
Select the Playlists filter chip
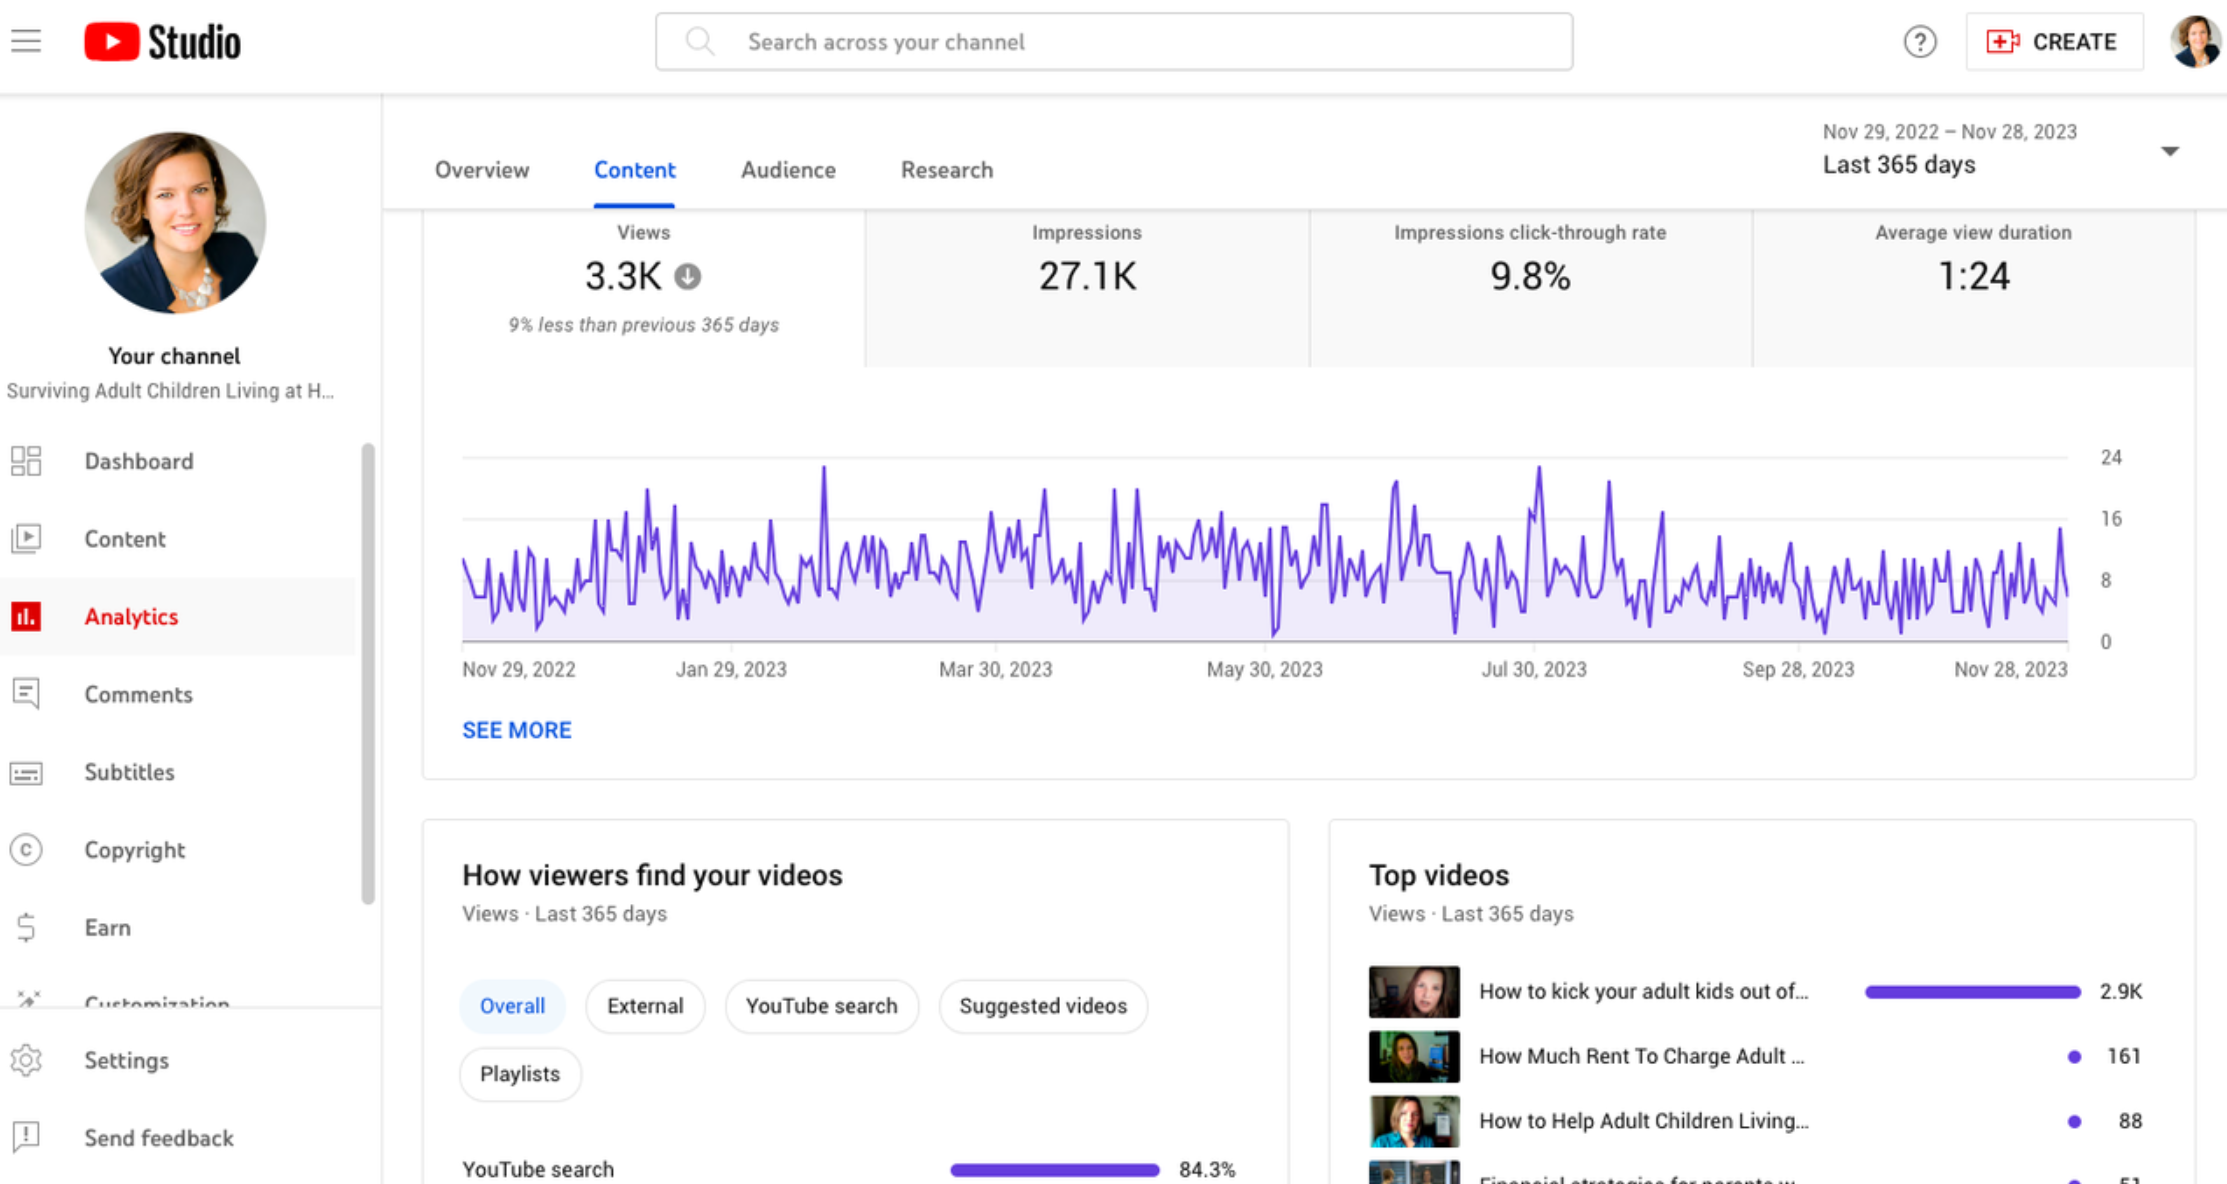[519, 1074]
